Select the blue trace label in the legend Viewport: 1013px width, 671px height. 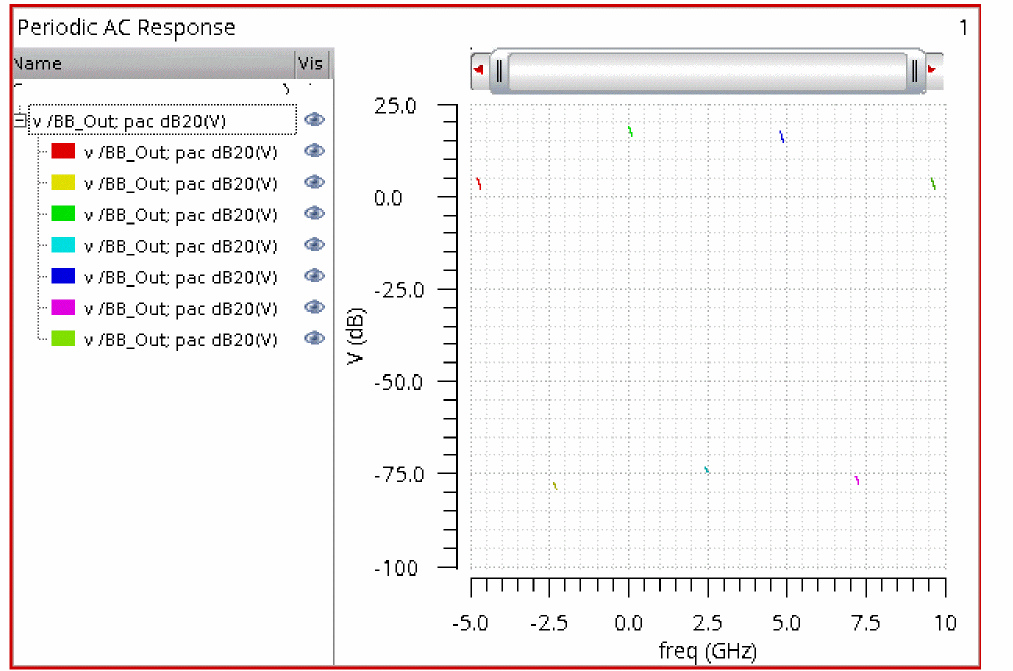pos(180,277)
